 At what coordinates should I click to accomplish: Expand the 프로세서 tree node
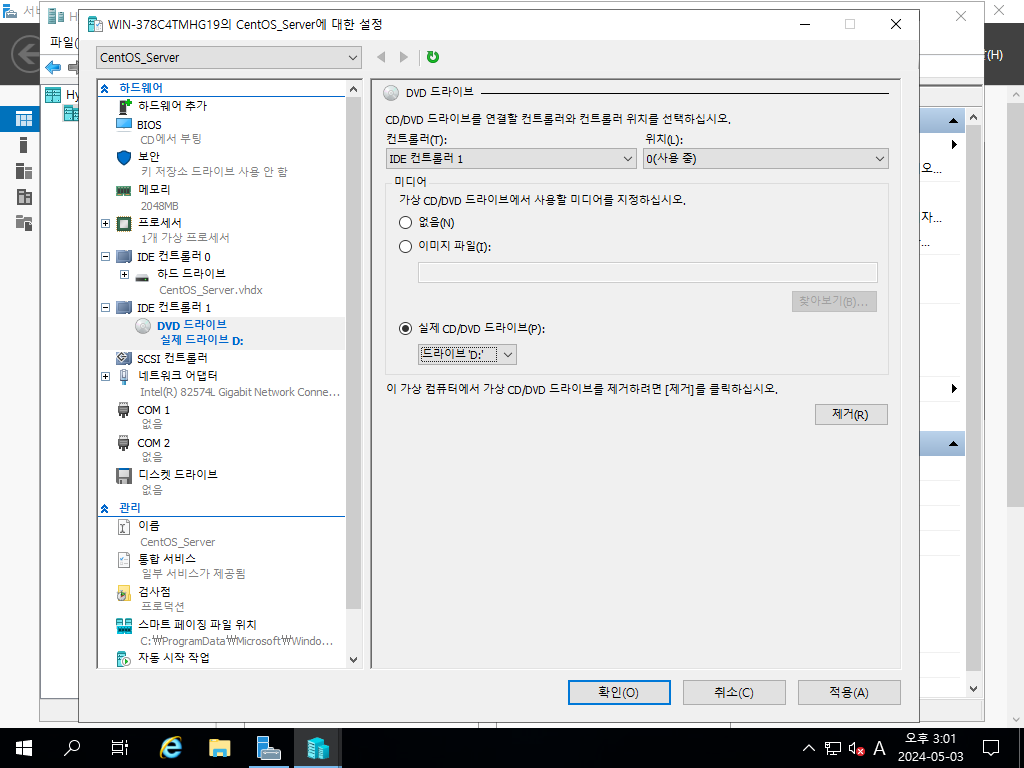click(x=106, y=223)
